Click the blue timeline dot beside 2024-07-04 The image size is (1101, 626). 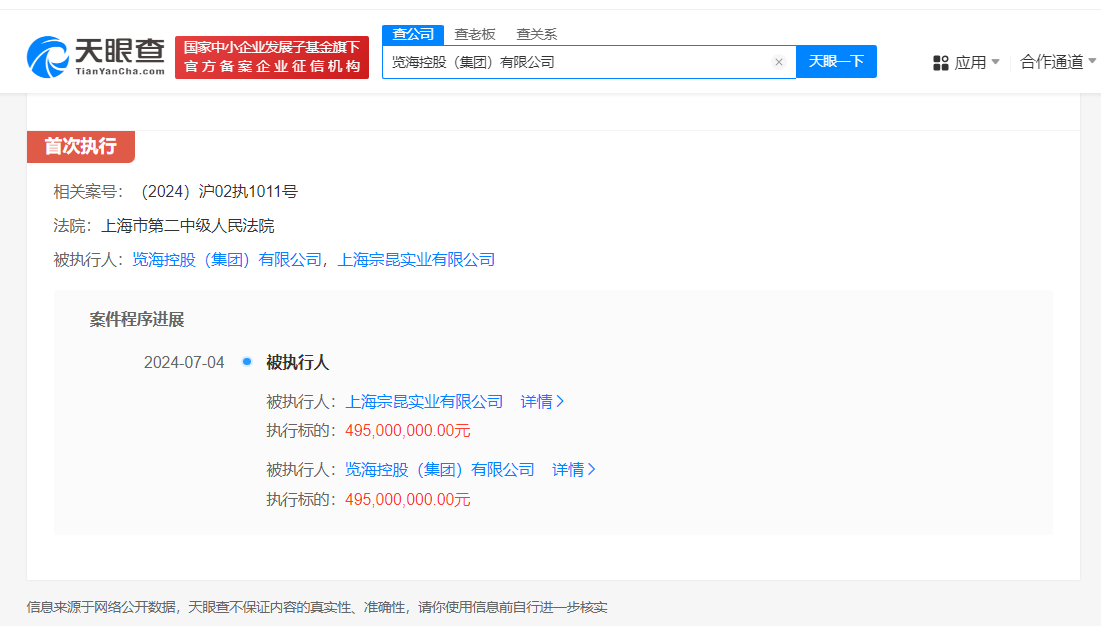[247, 362]
